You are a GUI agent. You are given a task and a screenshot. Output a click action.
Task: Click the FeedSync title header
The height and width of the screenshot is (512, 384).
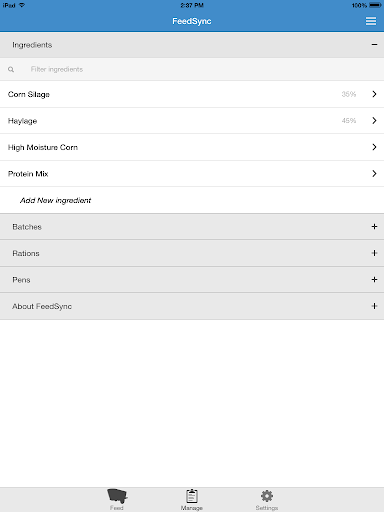coord(192,21)
